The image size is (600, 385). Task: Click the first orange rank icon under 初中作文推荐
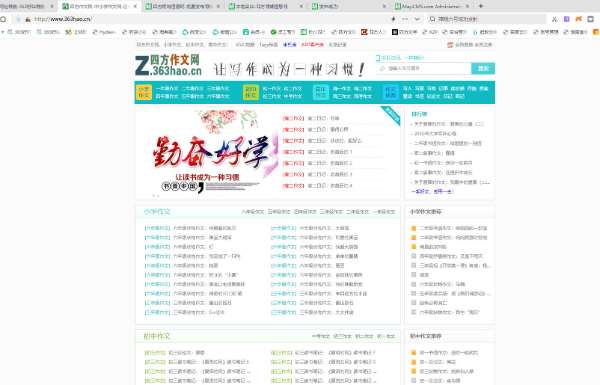[x=414, y=352]
